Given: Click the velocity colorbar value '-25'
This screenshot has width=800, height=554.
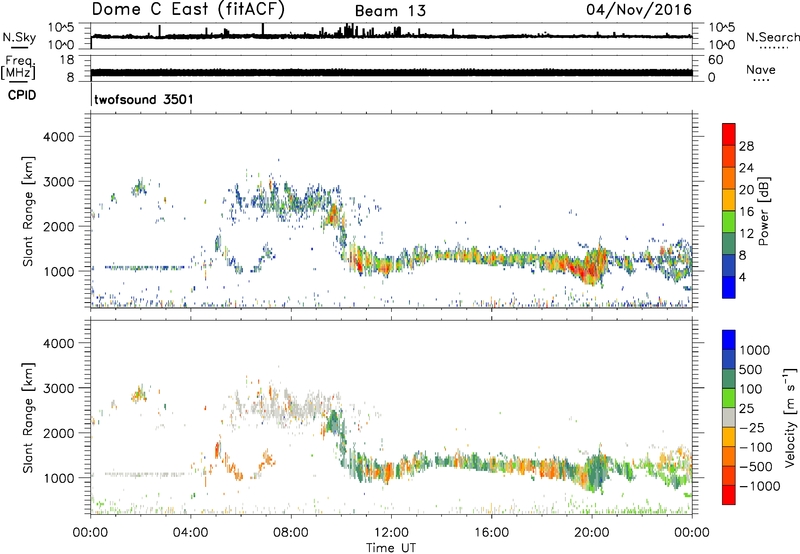Looking at the screenshot, I should click(x=754, y=428).
